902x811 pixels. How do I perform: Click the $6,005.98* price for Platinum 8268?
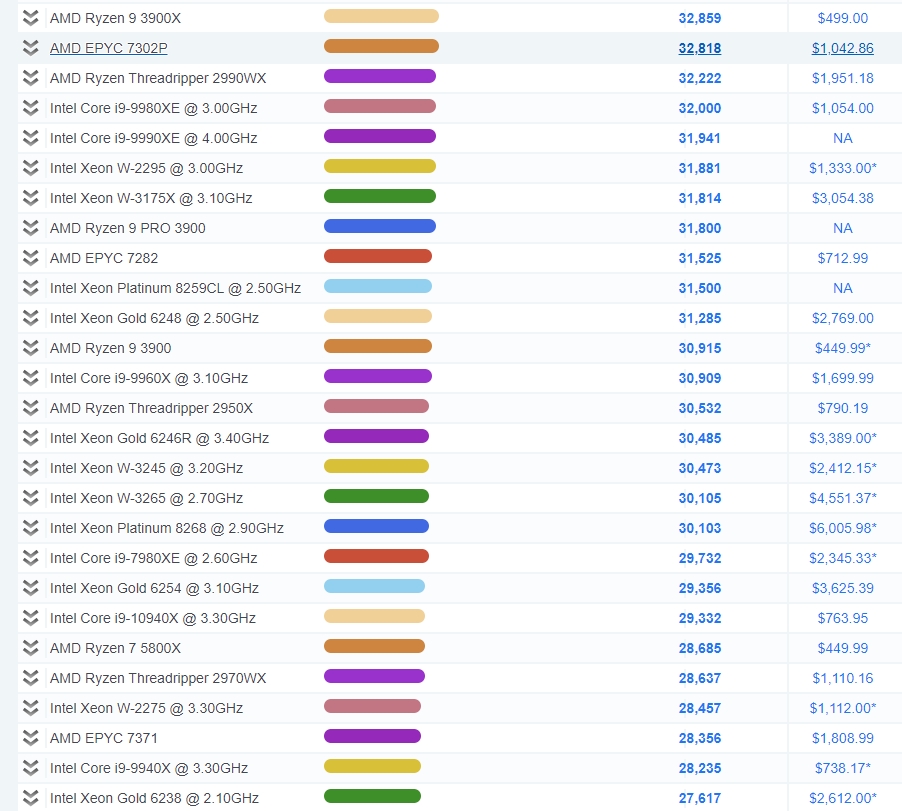click(843, 528)
